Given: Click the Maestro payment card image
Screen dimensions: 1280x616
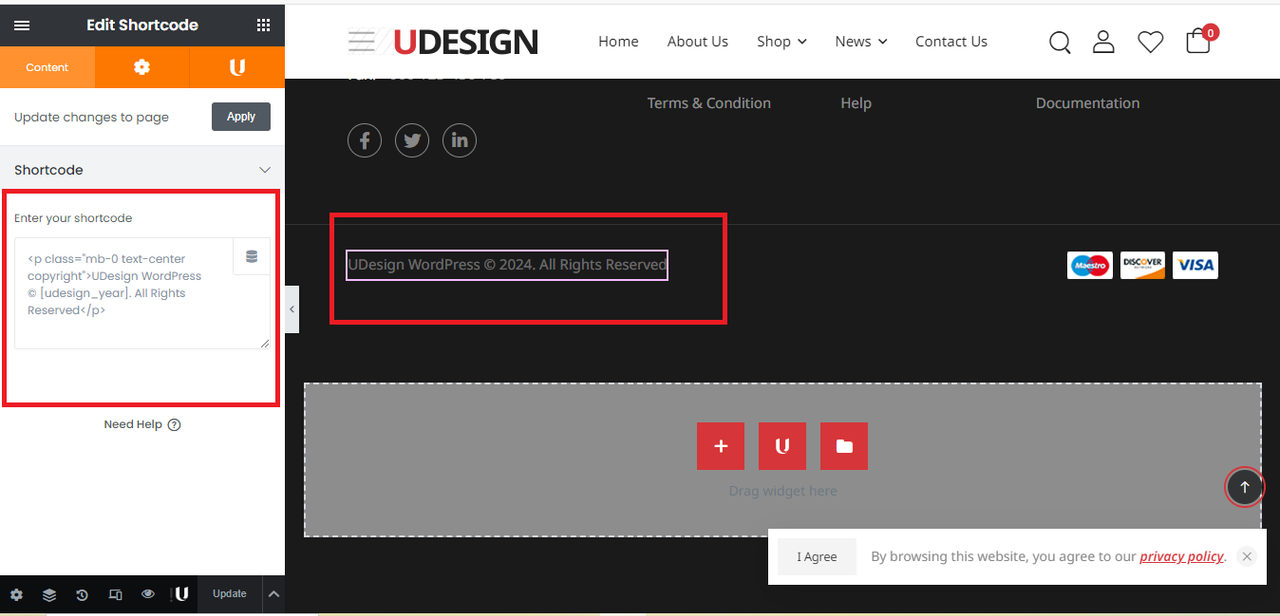Looking at the screenshot, I should point(1090,265).
